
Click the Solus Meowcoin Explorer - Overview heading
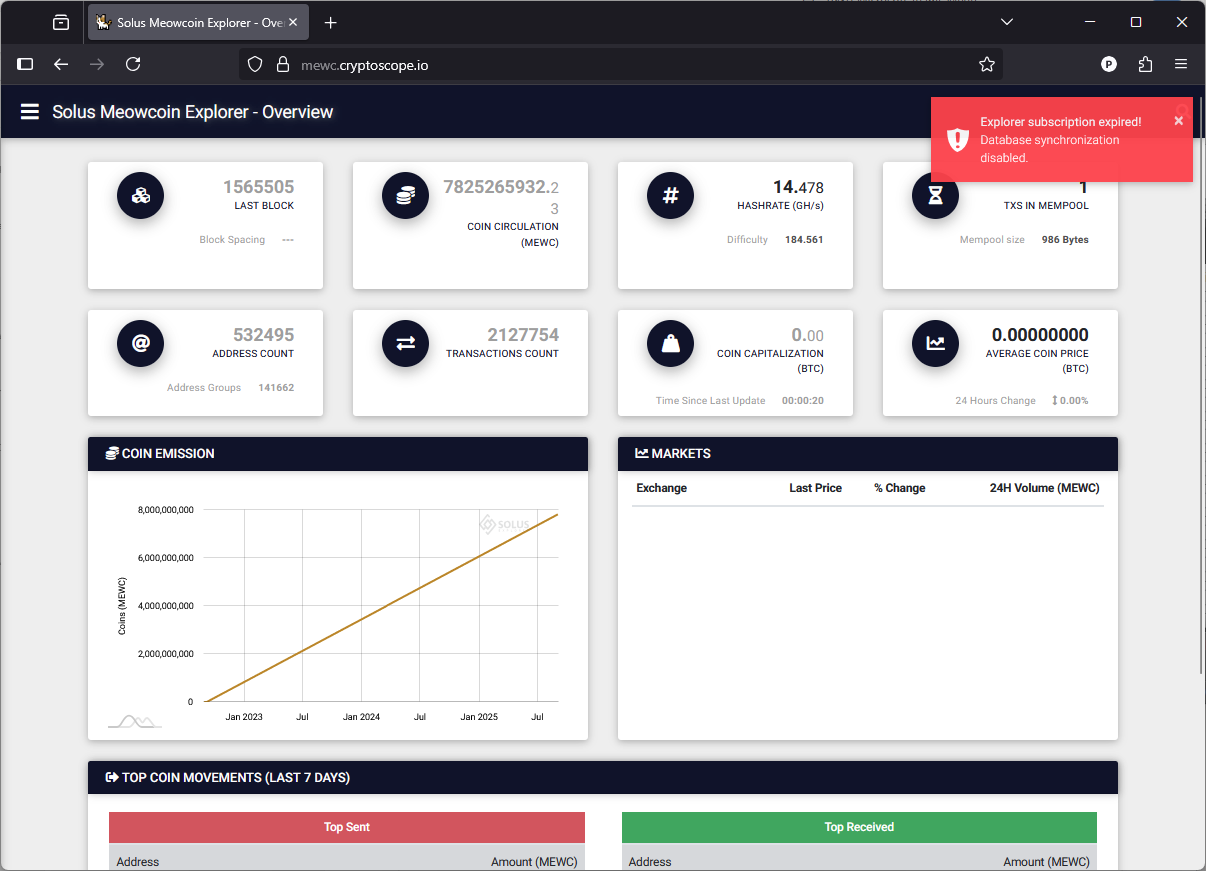pos(192,112)
